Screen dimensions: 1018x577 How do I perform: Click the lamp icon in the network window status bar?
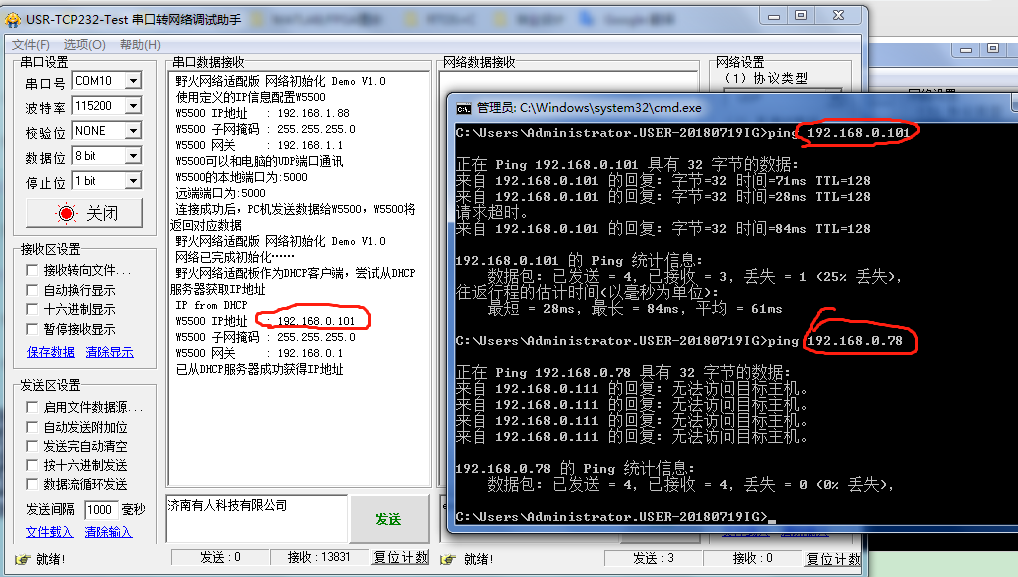(447, 559)
